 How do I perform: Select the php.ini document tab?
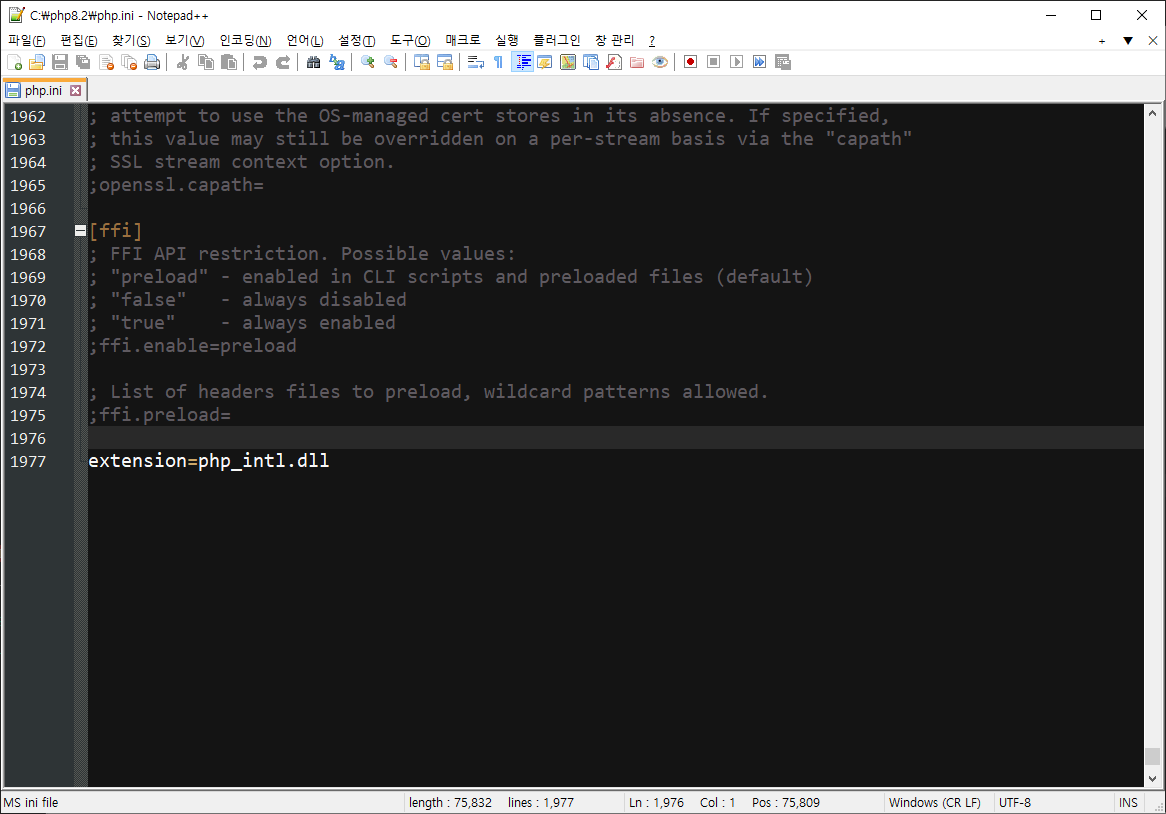click(43, 90)
